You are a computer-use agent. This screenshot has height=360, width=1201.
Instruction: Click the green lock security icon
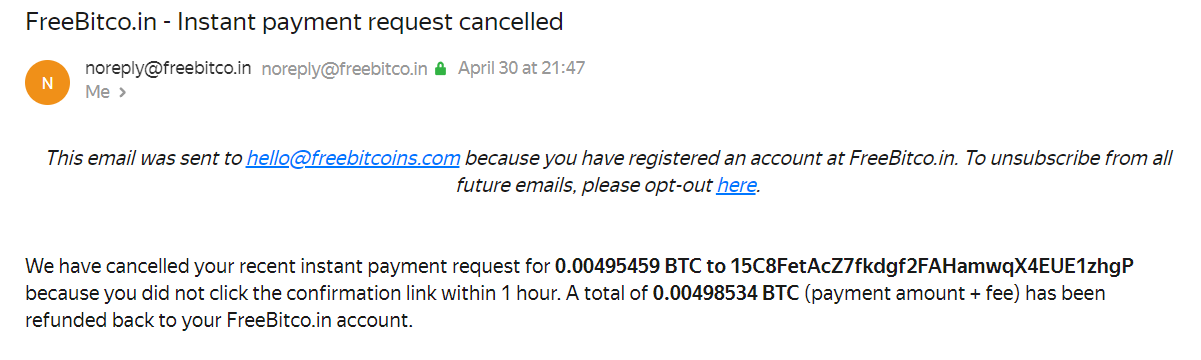[x=440, y=69]
